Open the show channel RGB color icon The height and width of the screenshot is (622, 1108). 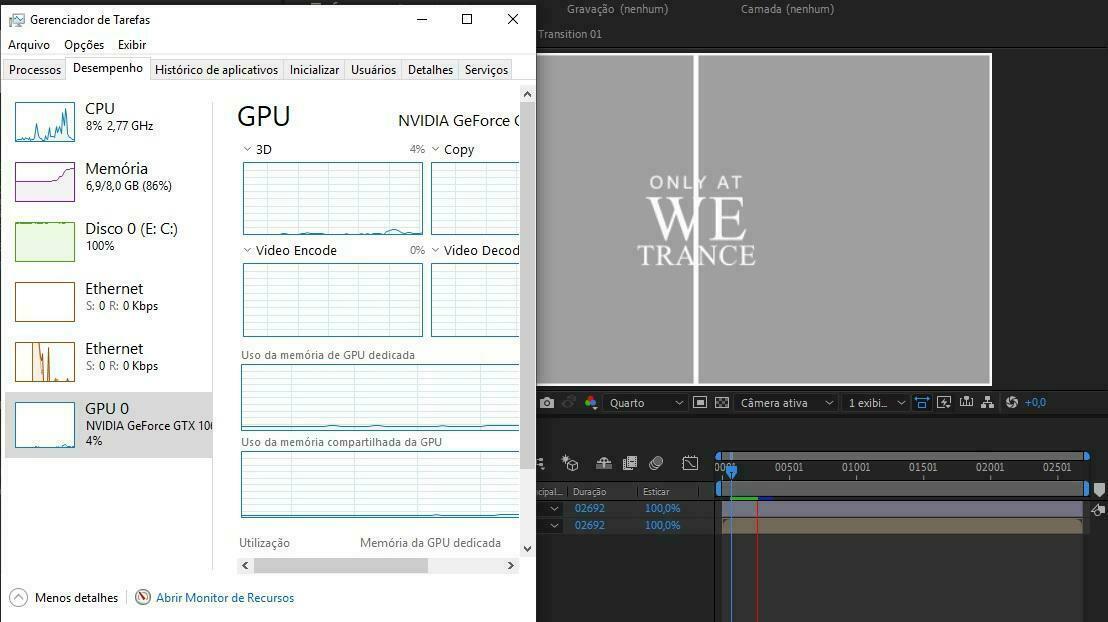coord(591,403)
